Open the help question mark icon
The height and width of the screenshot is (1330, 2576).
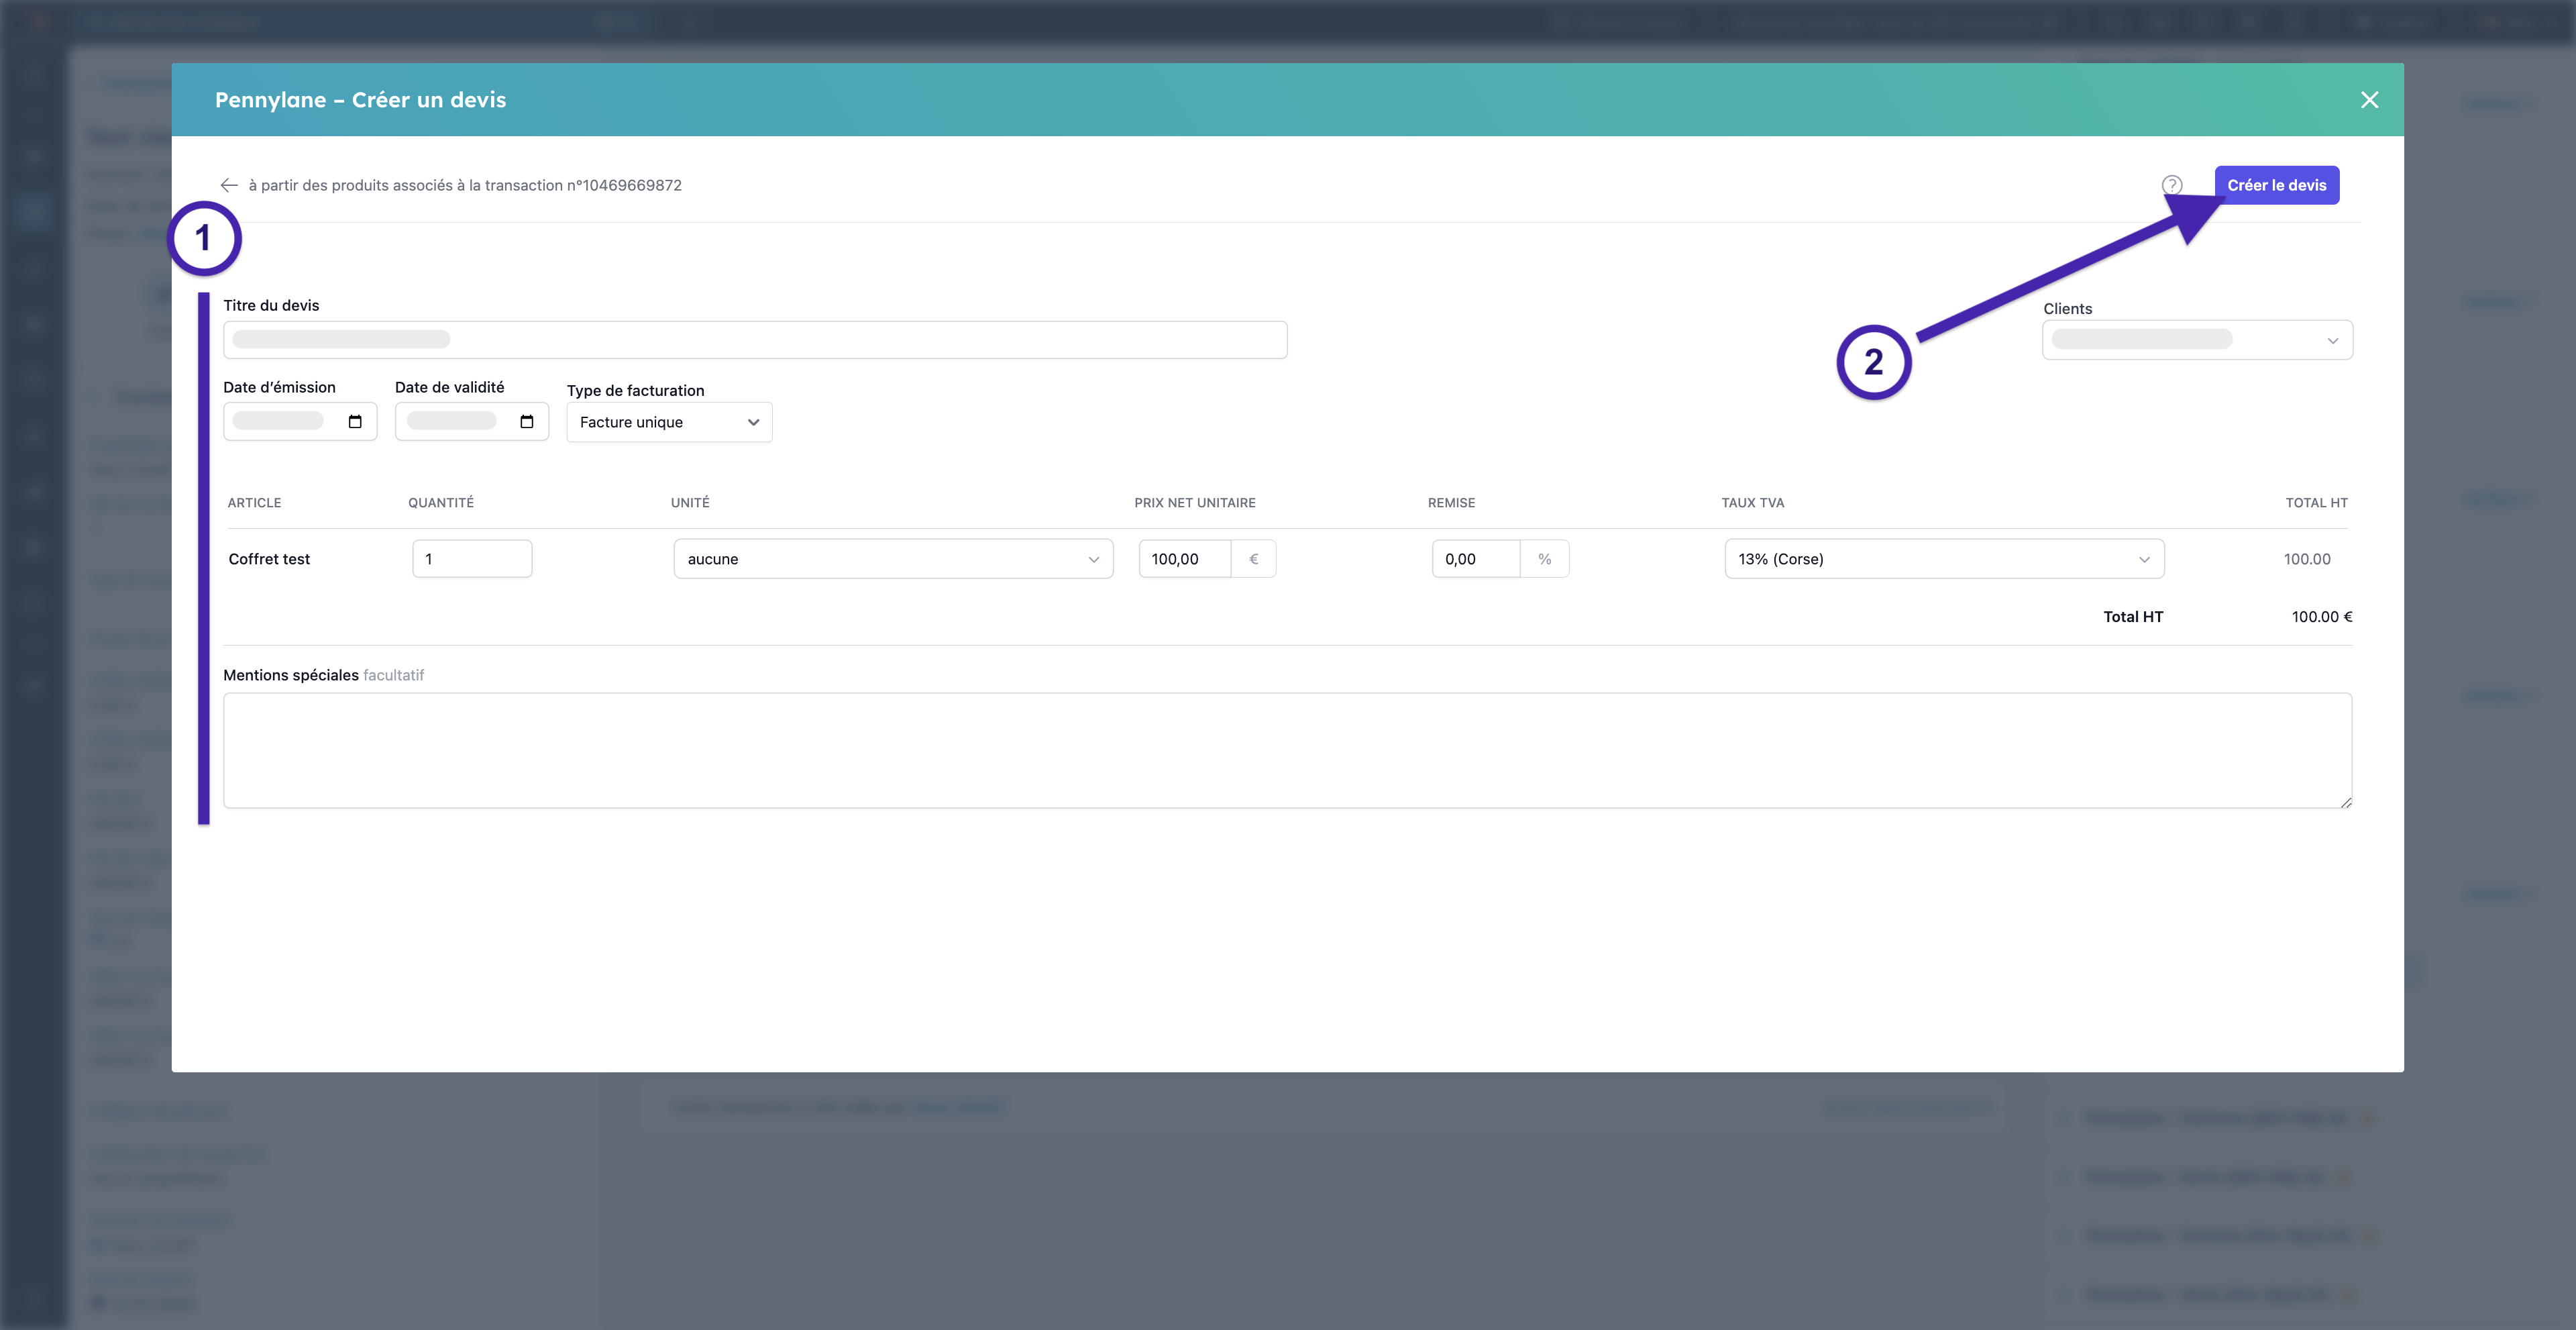coord(2172,185)
